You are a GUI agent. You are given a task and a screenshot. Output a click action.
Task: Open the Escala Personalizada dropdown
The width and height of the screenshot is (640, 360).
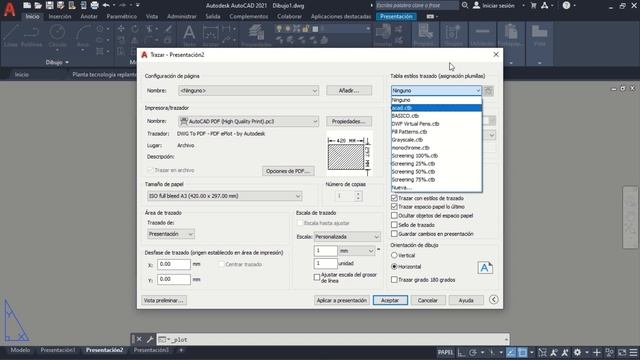click(347, 237)
